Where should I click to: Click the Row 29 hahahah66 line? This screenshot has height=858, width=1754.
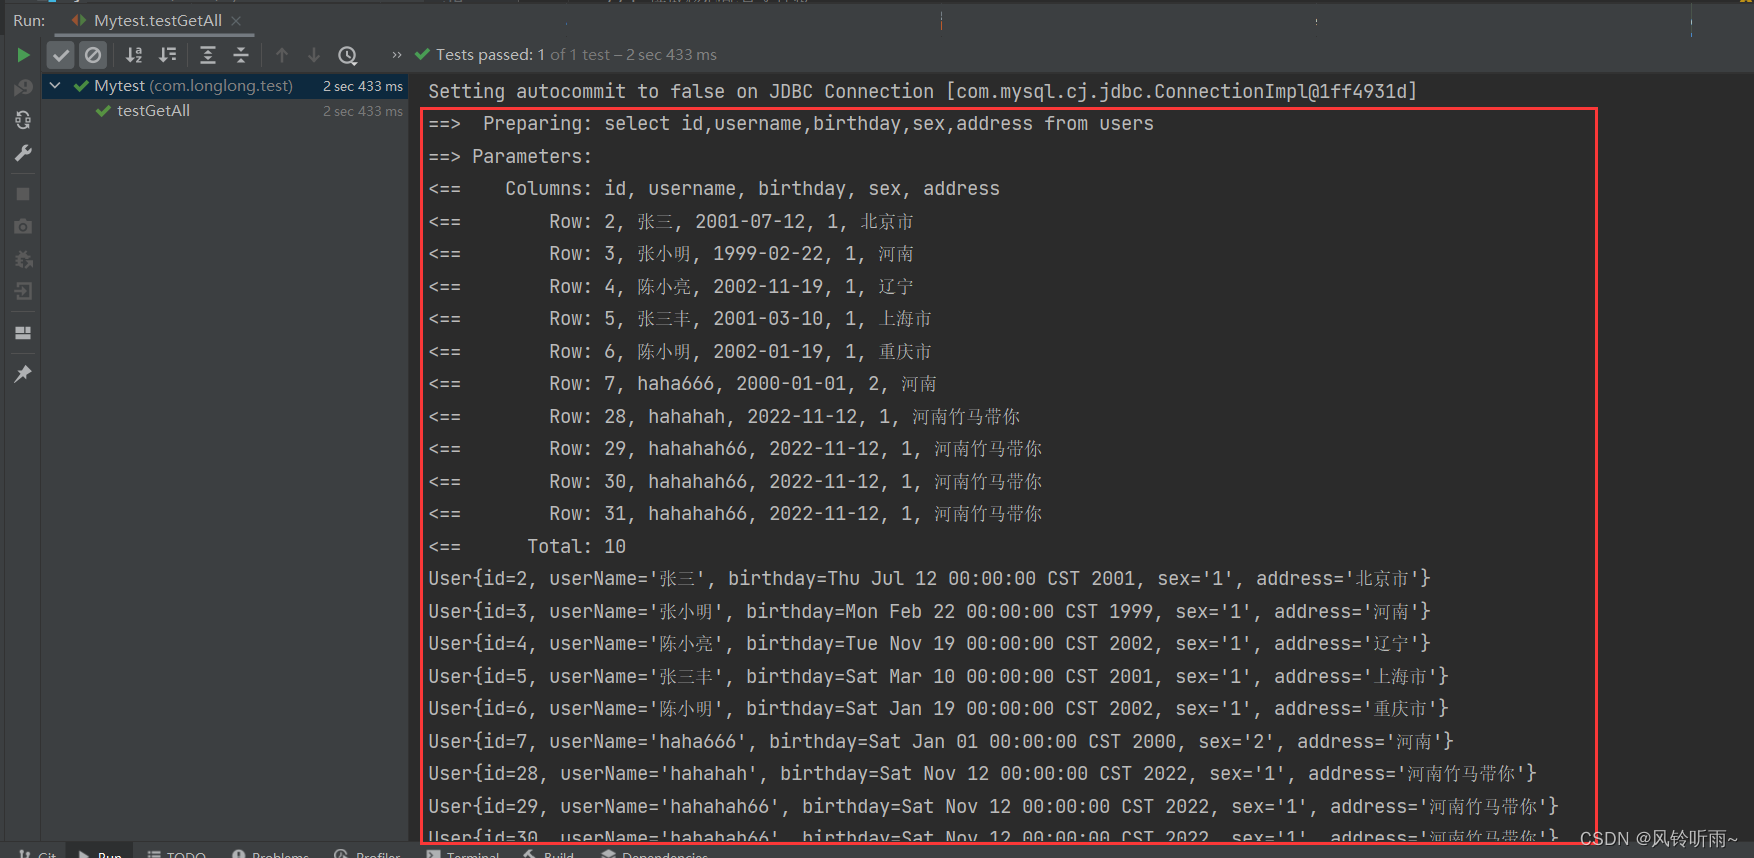735,449
